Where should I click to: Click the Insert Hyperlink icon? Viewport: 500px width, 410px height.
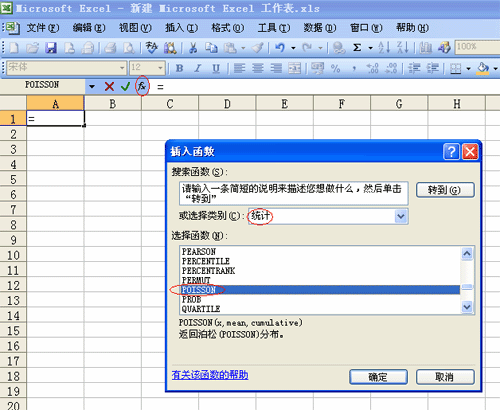tap(339, 48)
